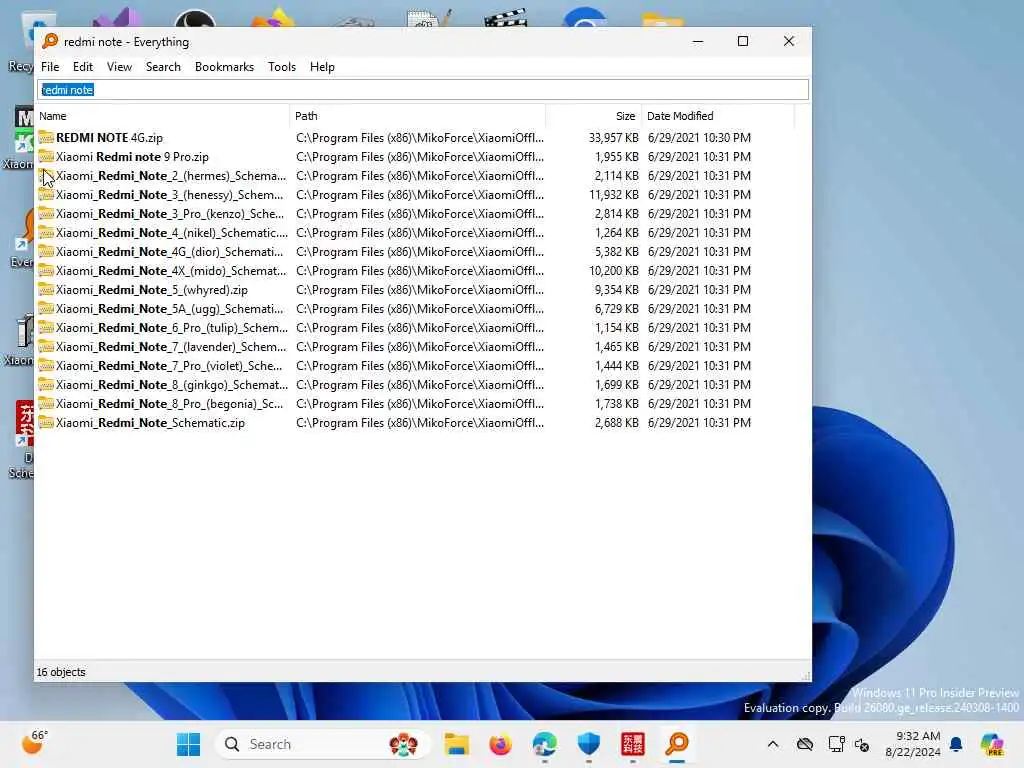
Task: Select Xiaomi_Redmi_Note_5_(whyred).zip file name
Action: pyautogui.click(x=152, y=289)
